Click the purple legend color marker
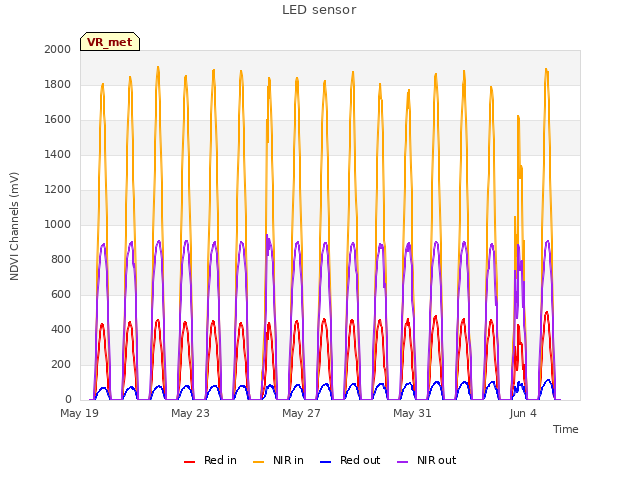 [x=402, y=462]
